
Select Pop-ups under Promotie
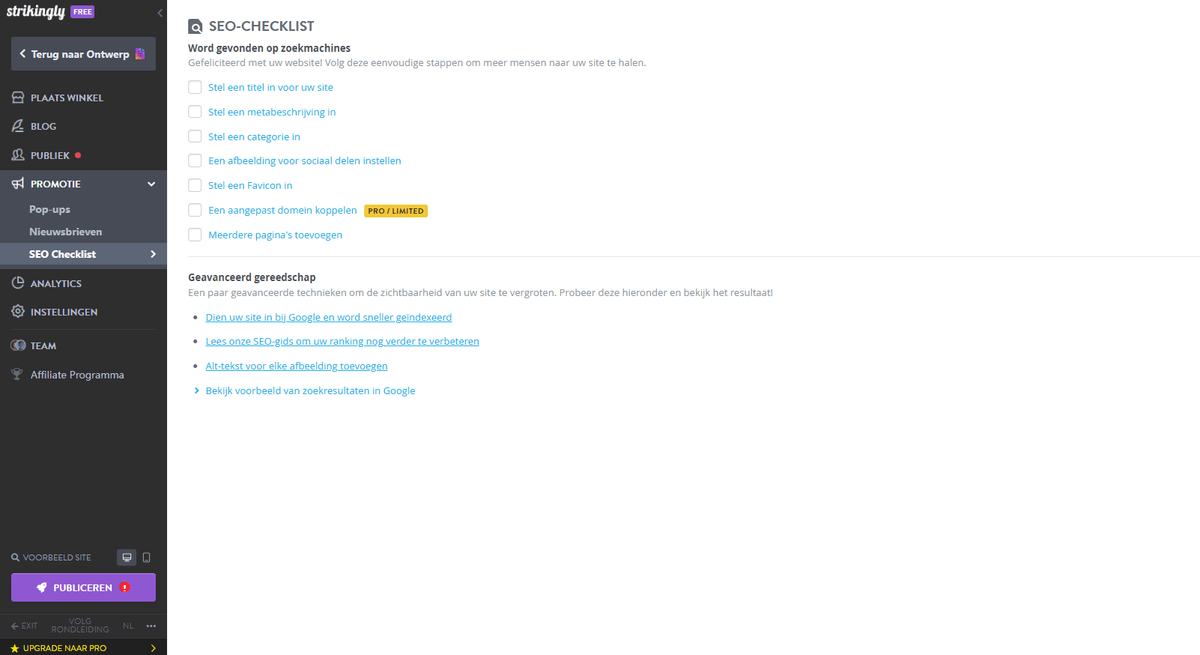(x=52, y=209)
